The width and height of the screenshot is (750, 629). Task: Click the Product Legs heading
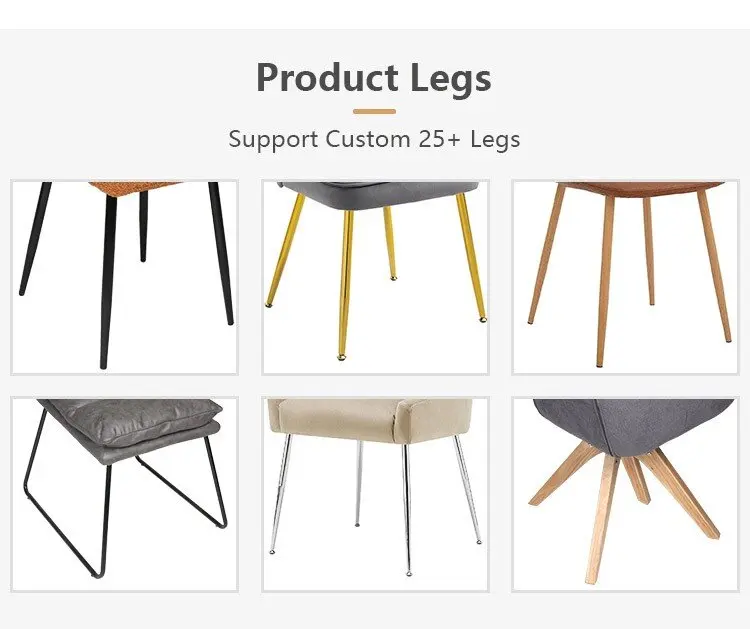click(374, 78)
